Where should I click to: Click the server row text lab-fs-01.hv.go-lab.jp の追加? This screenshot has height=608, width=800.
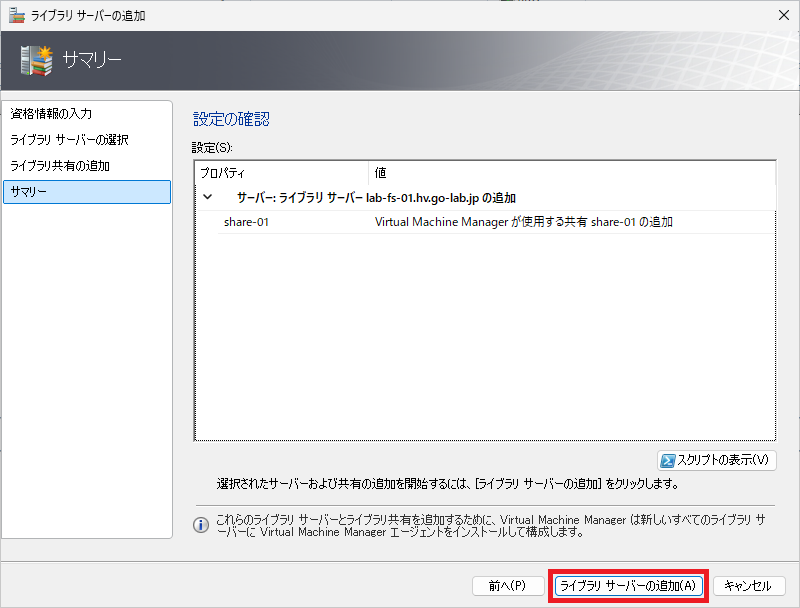tap(441, 198)
